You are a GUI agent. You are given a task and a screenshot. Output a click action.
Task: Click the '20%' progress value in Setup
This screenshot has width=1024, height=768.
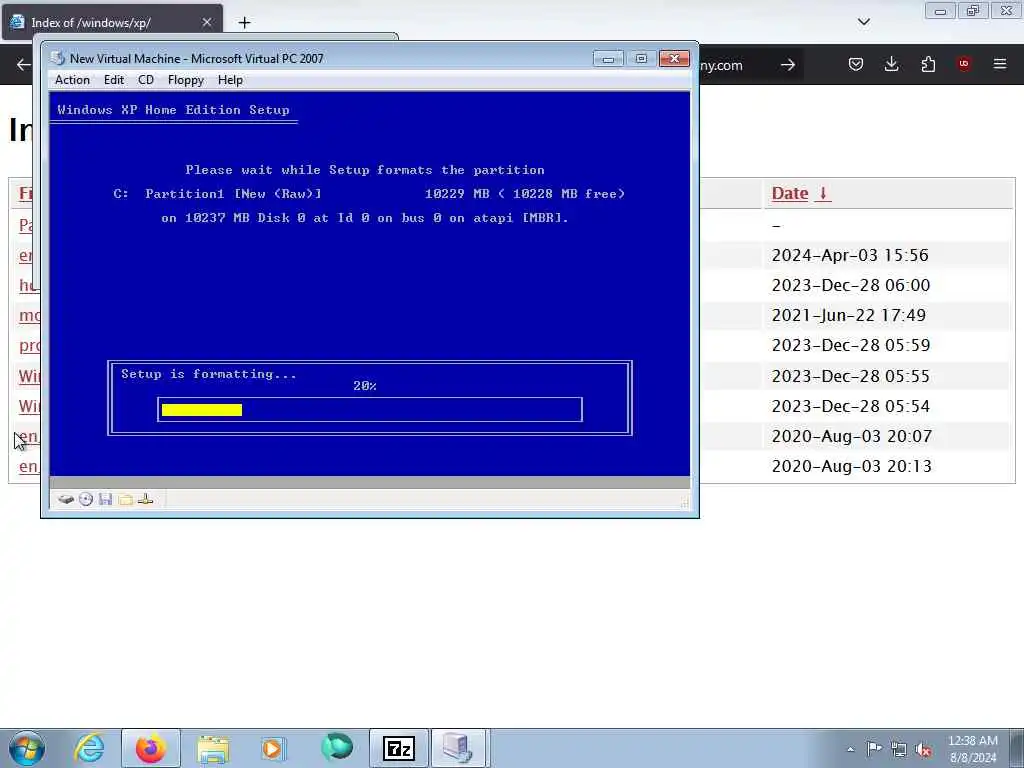tap(364, 386)
